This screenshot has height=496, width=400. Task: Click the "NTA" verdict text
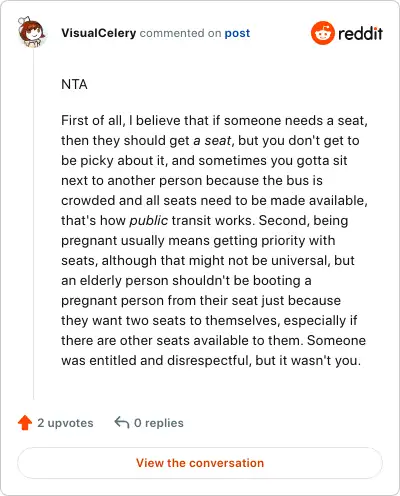coord(74,84)
